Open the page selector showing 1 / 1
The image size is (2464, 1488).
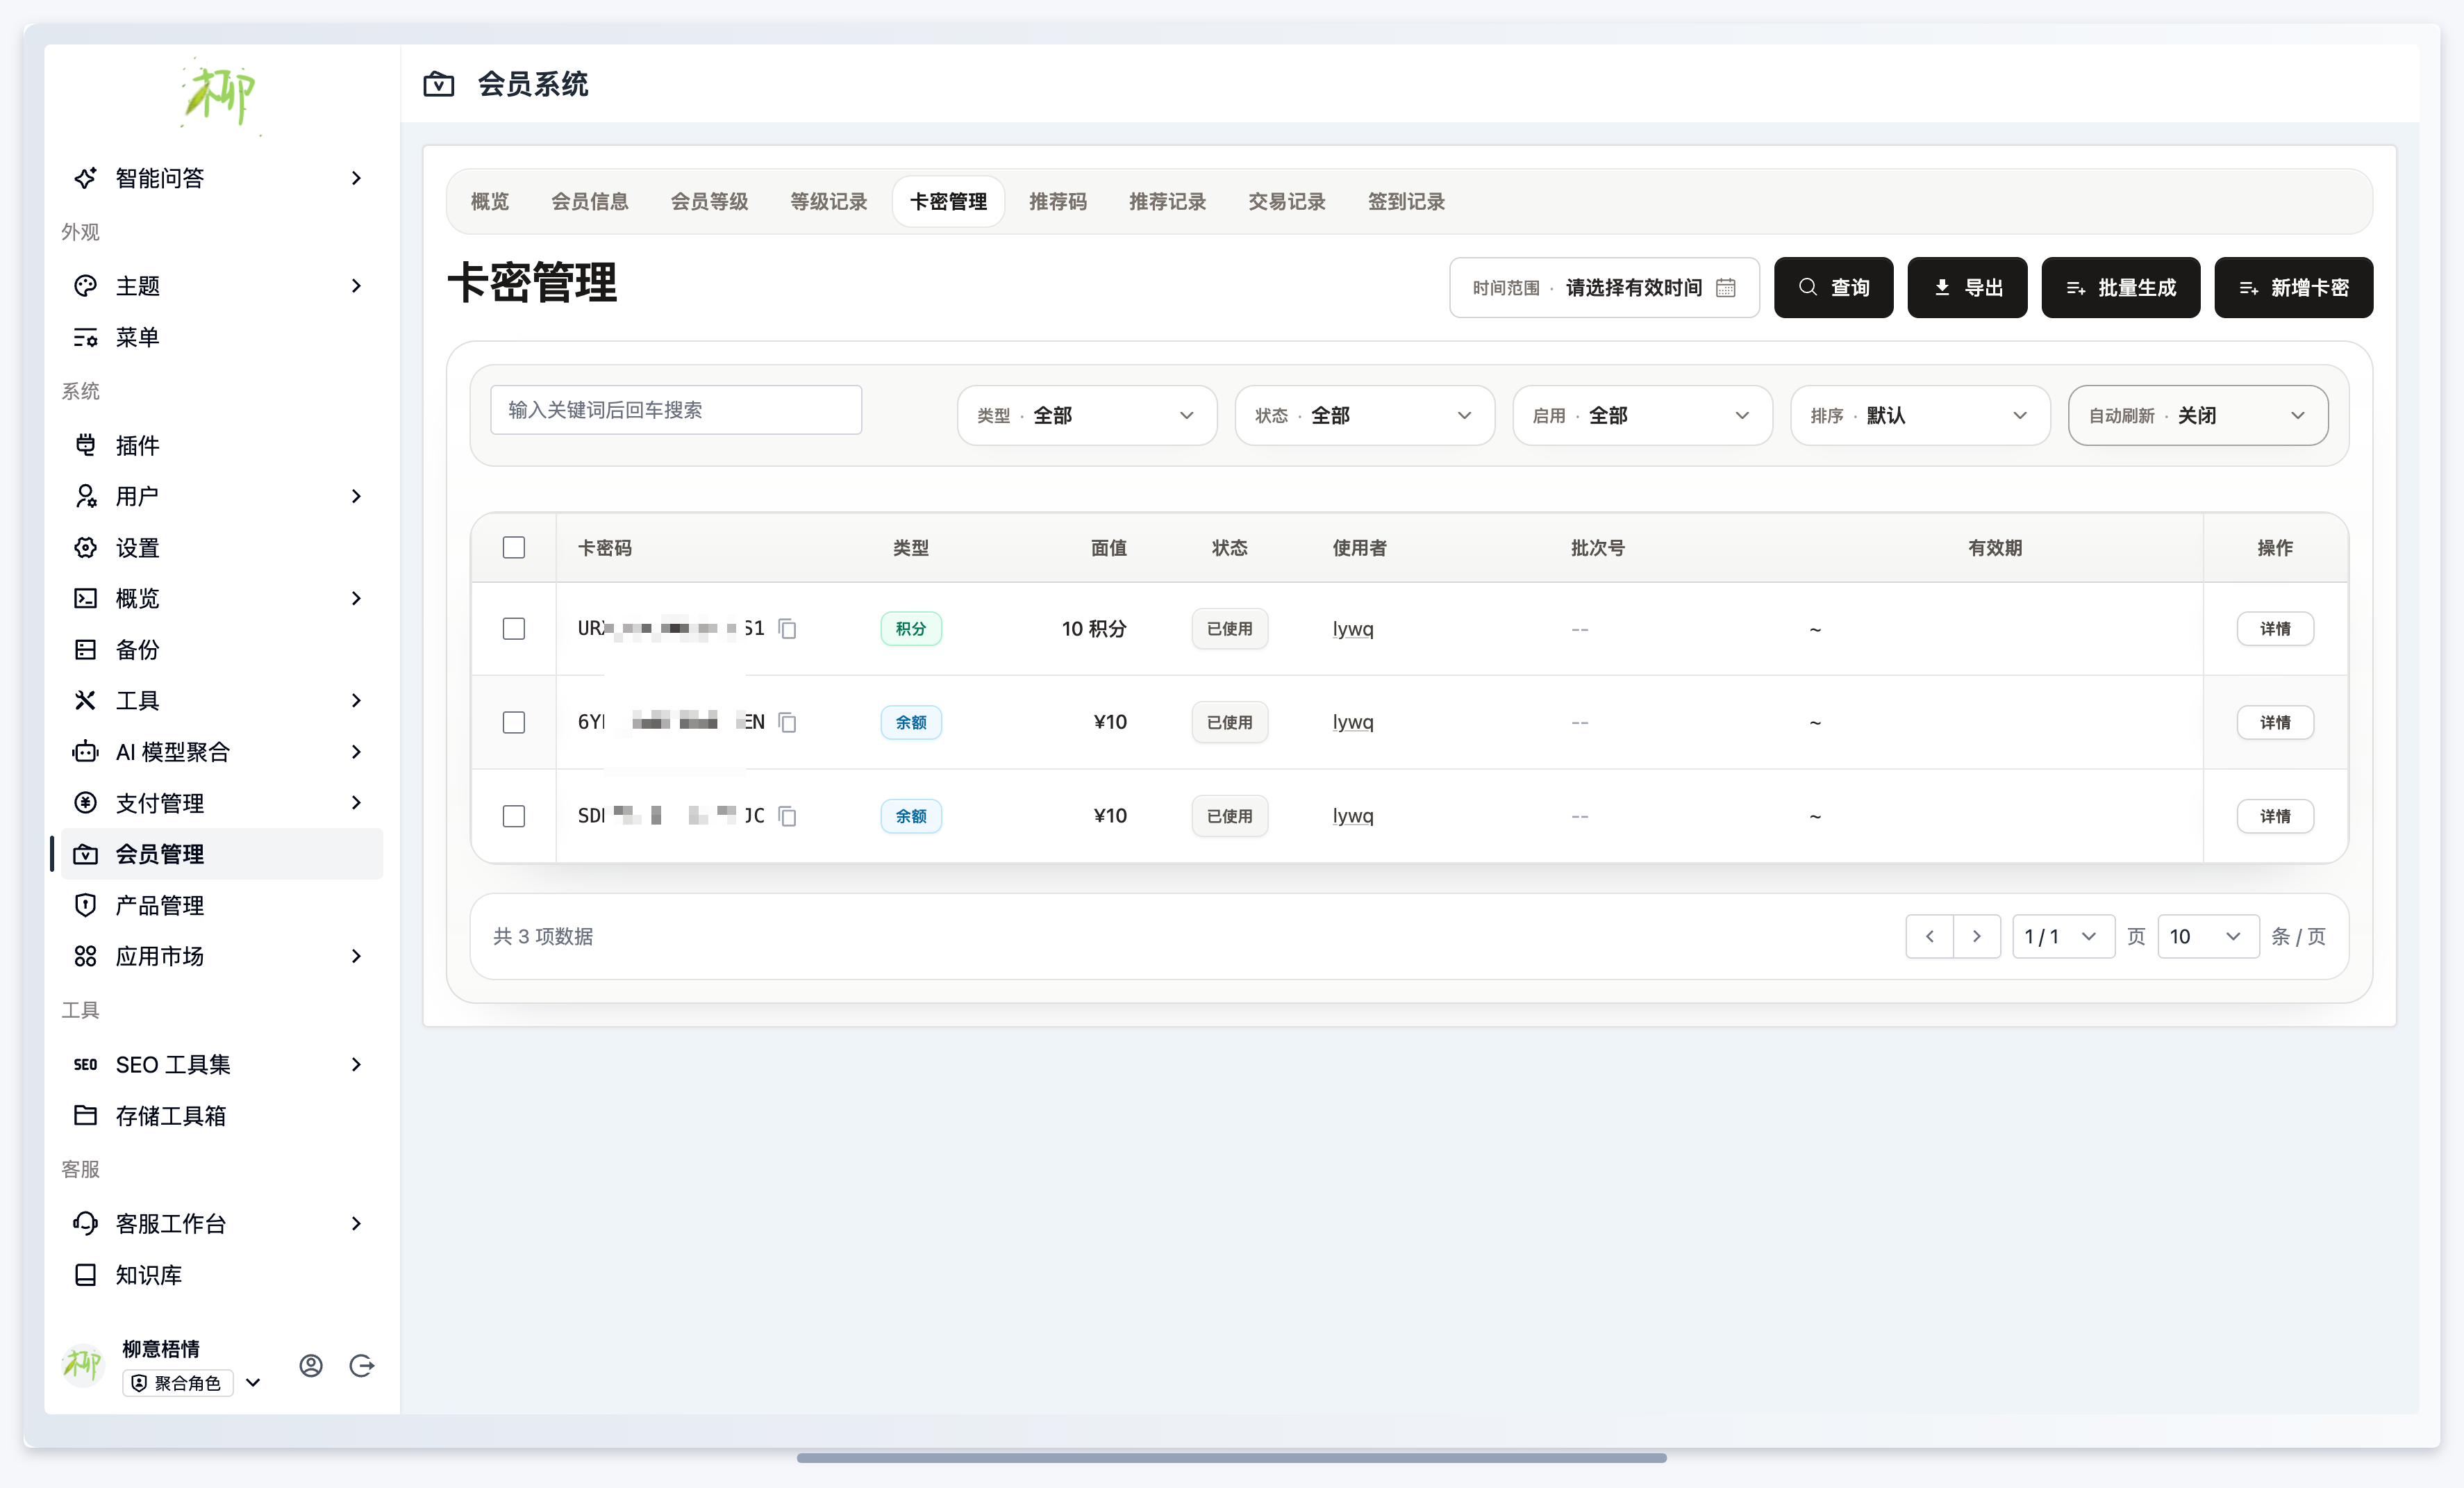click(2063, 936)
